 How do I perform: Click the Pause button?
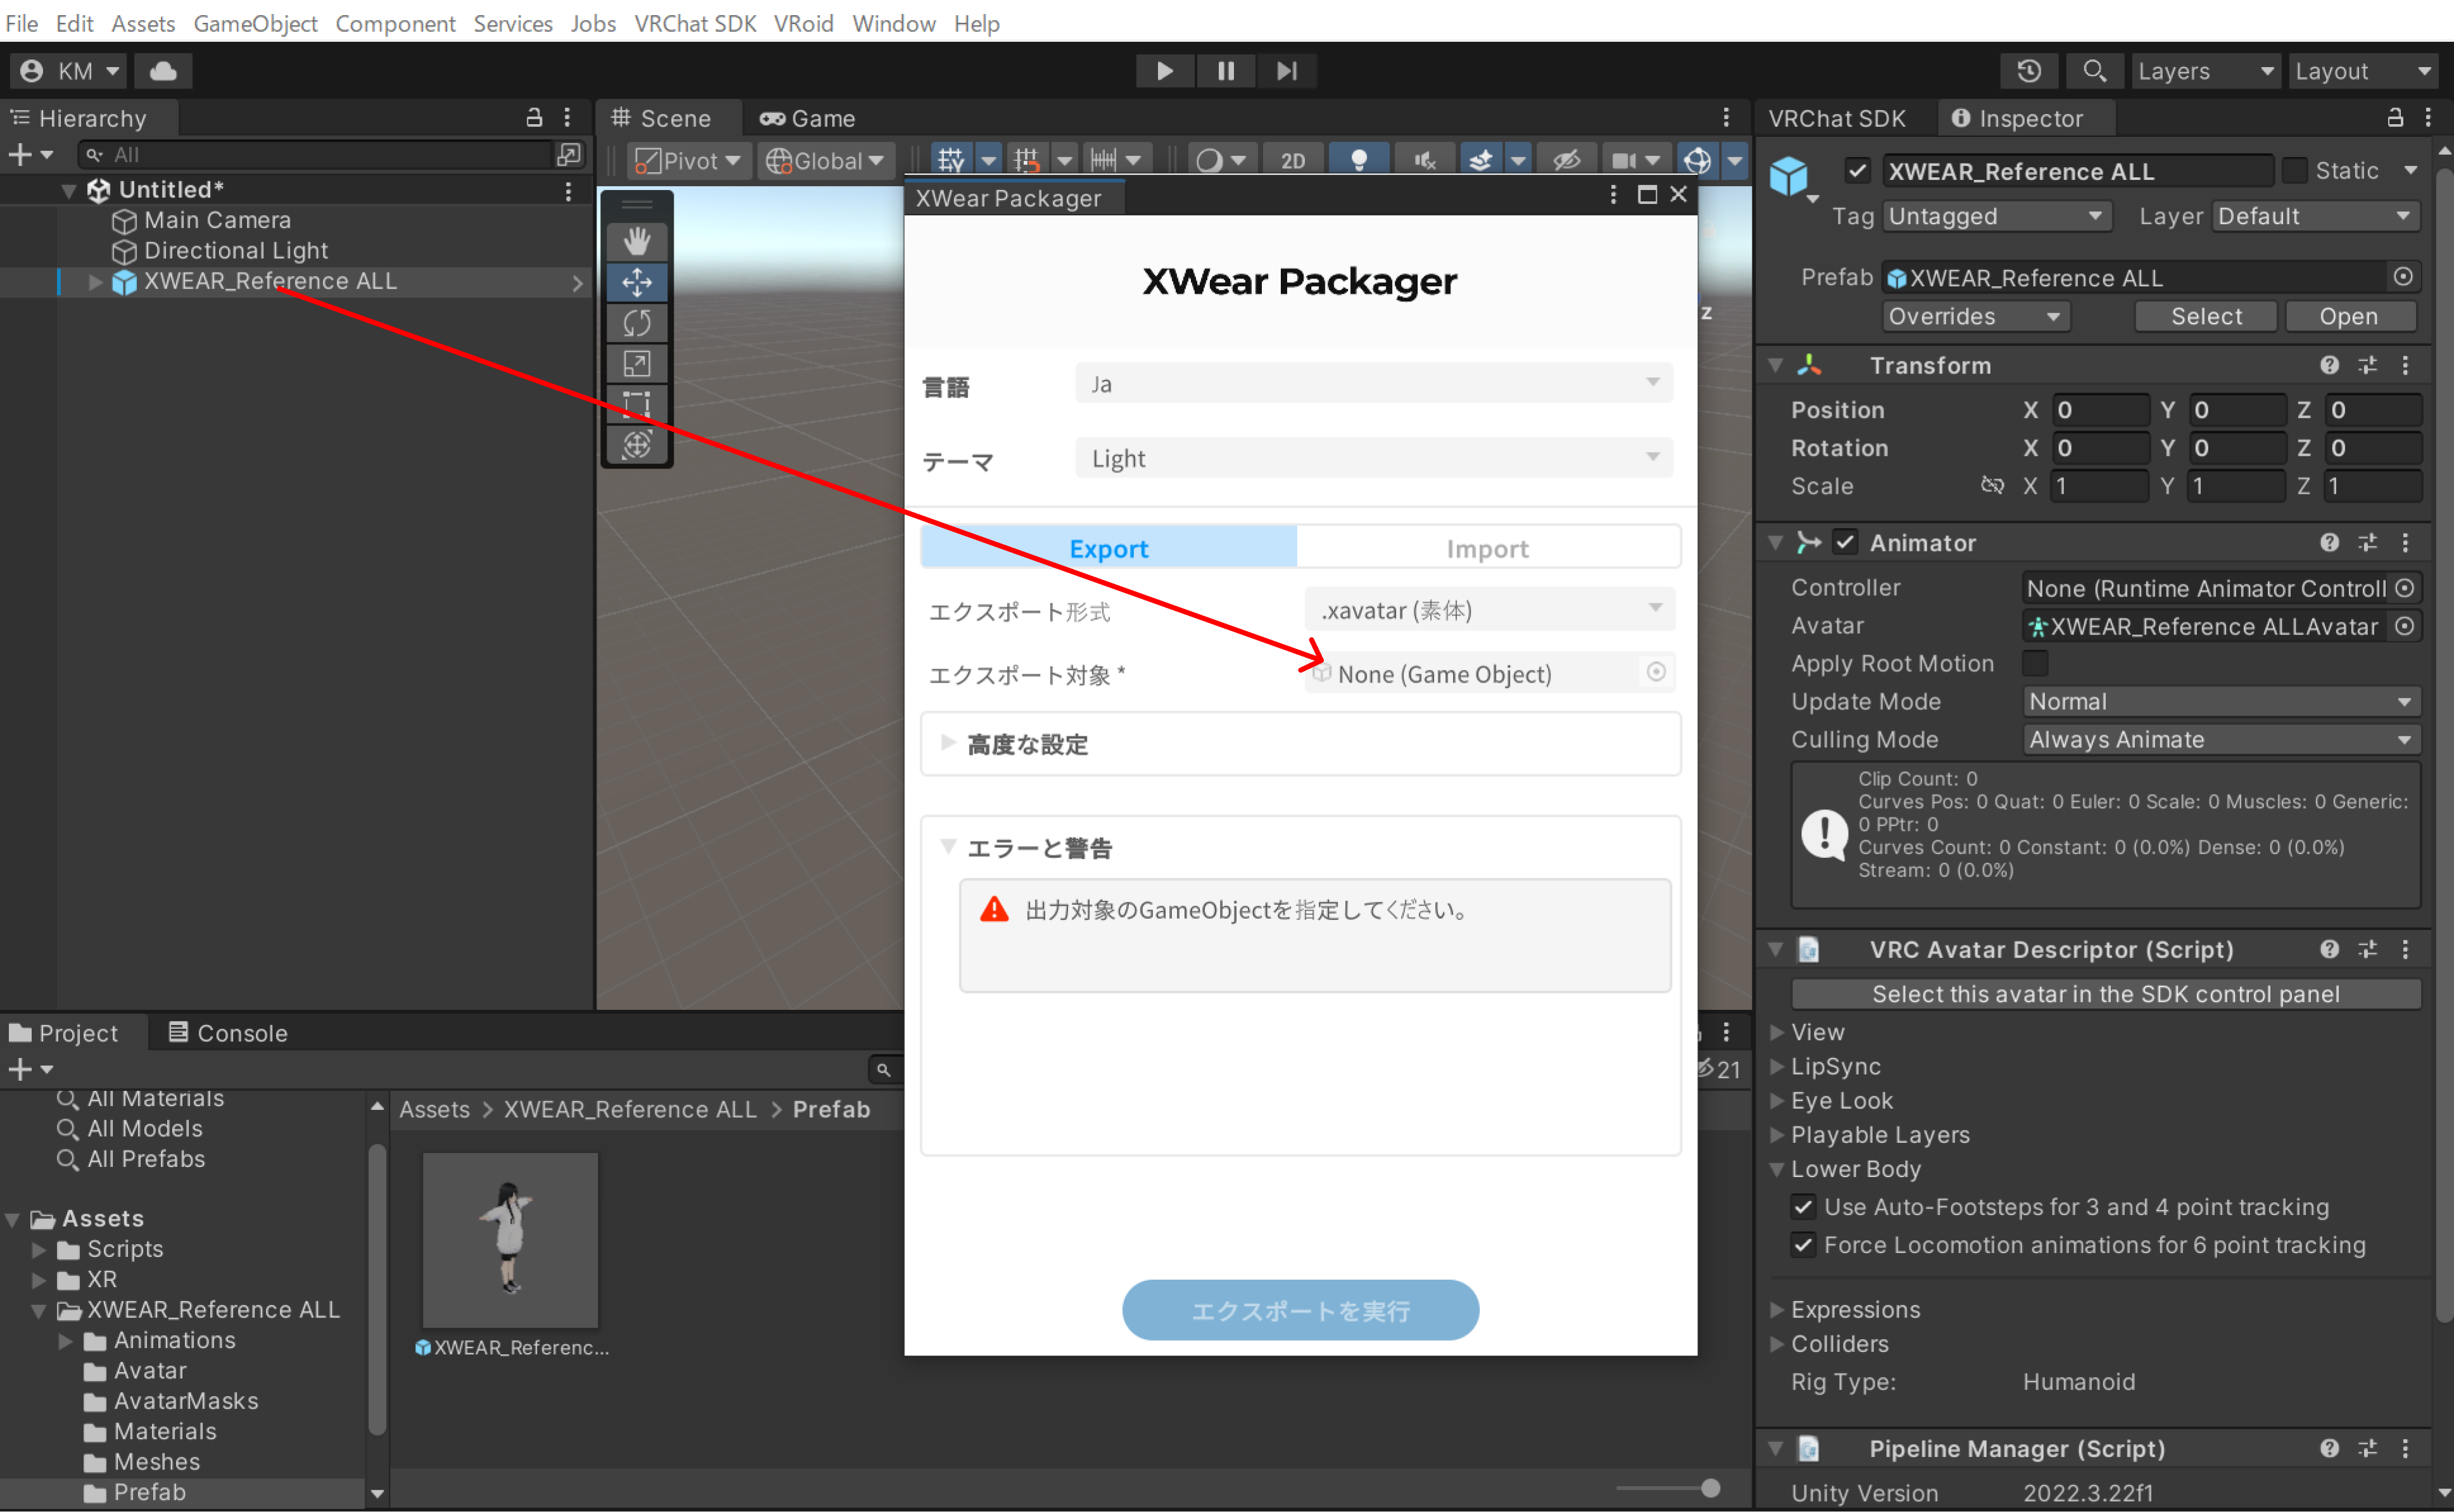pos(1225,71)
